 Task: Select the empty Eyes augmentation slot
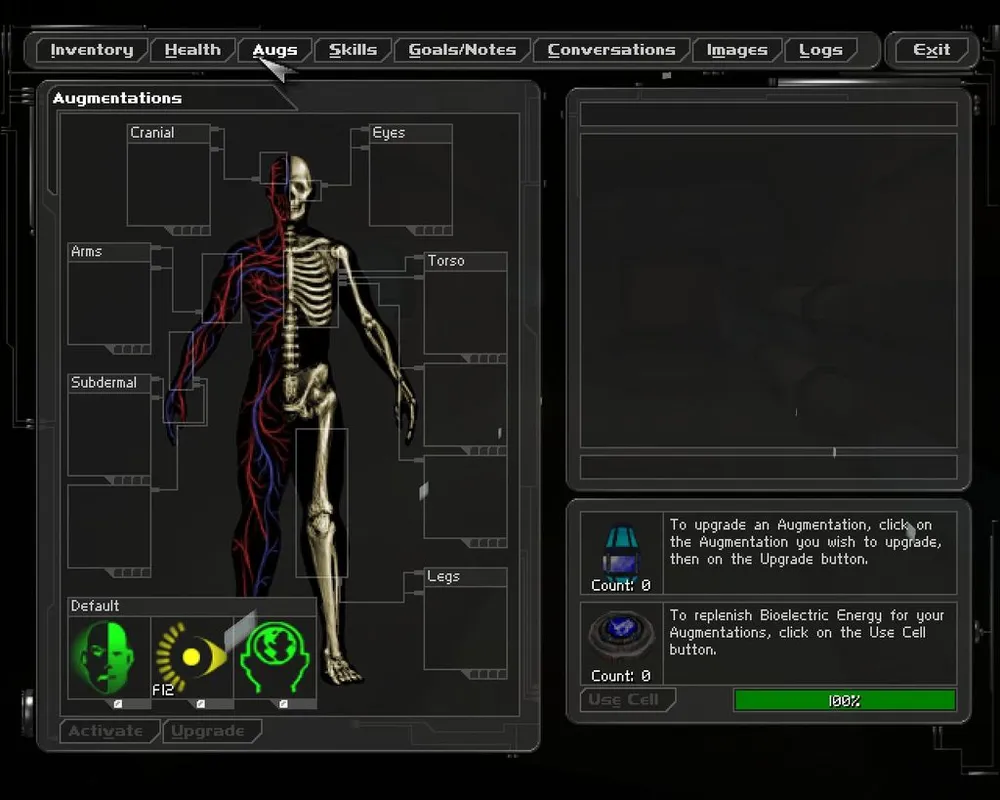pyautogui.click(x=411, y=184)
